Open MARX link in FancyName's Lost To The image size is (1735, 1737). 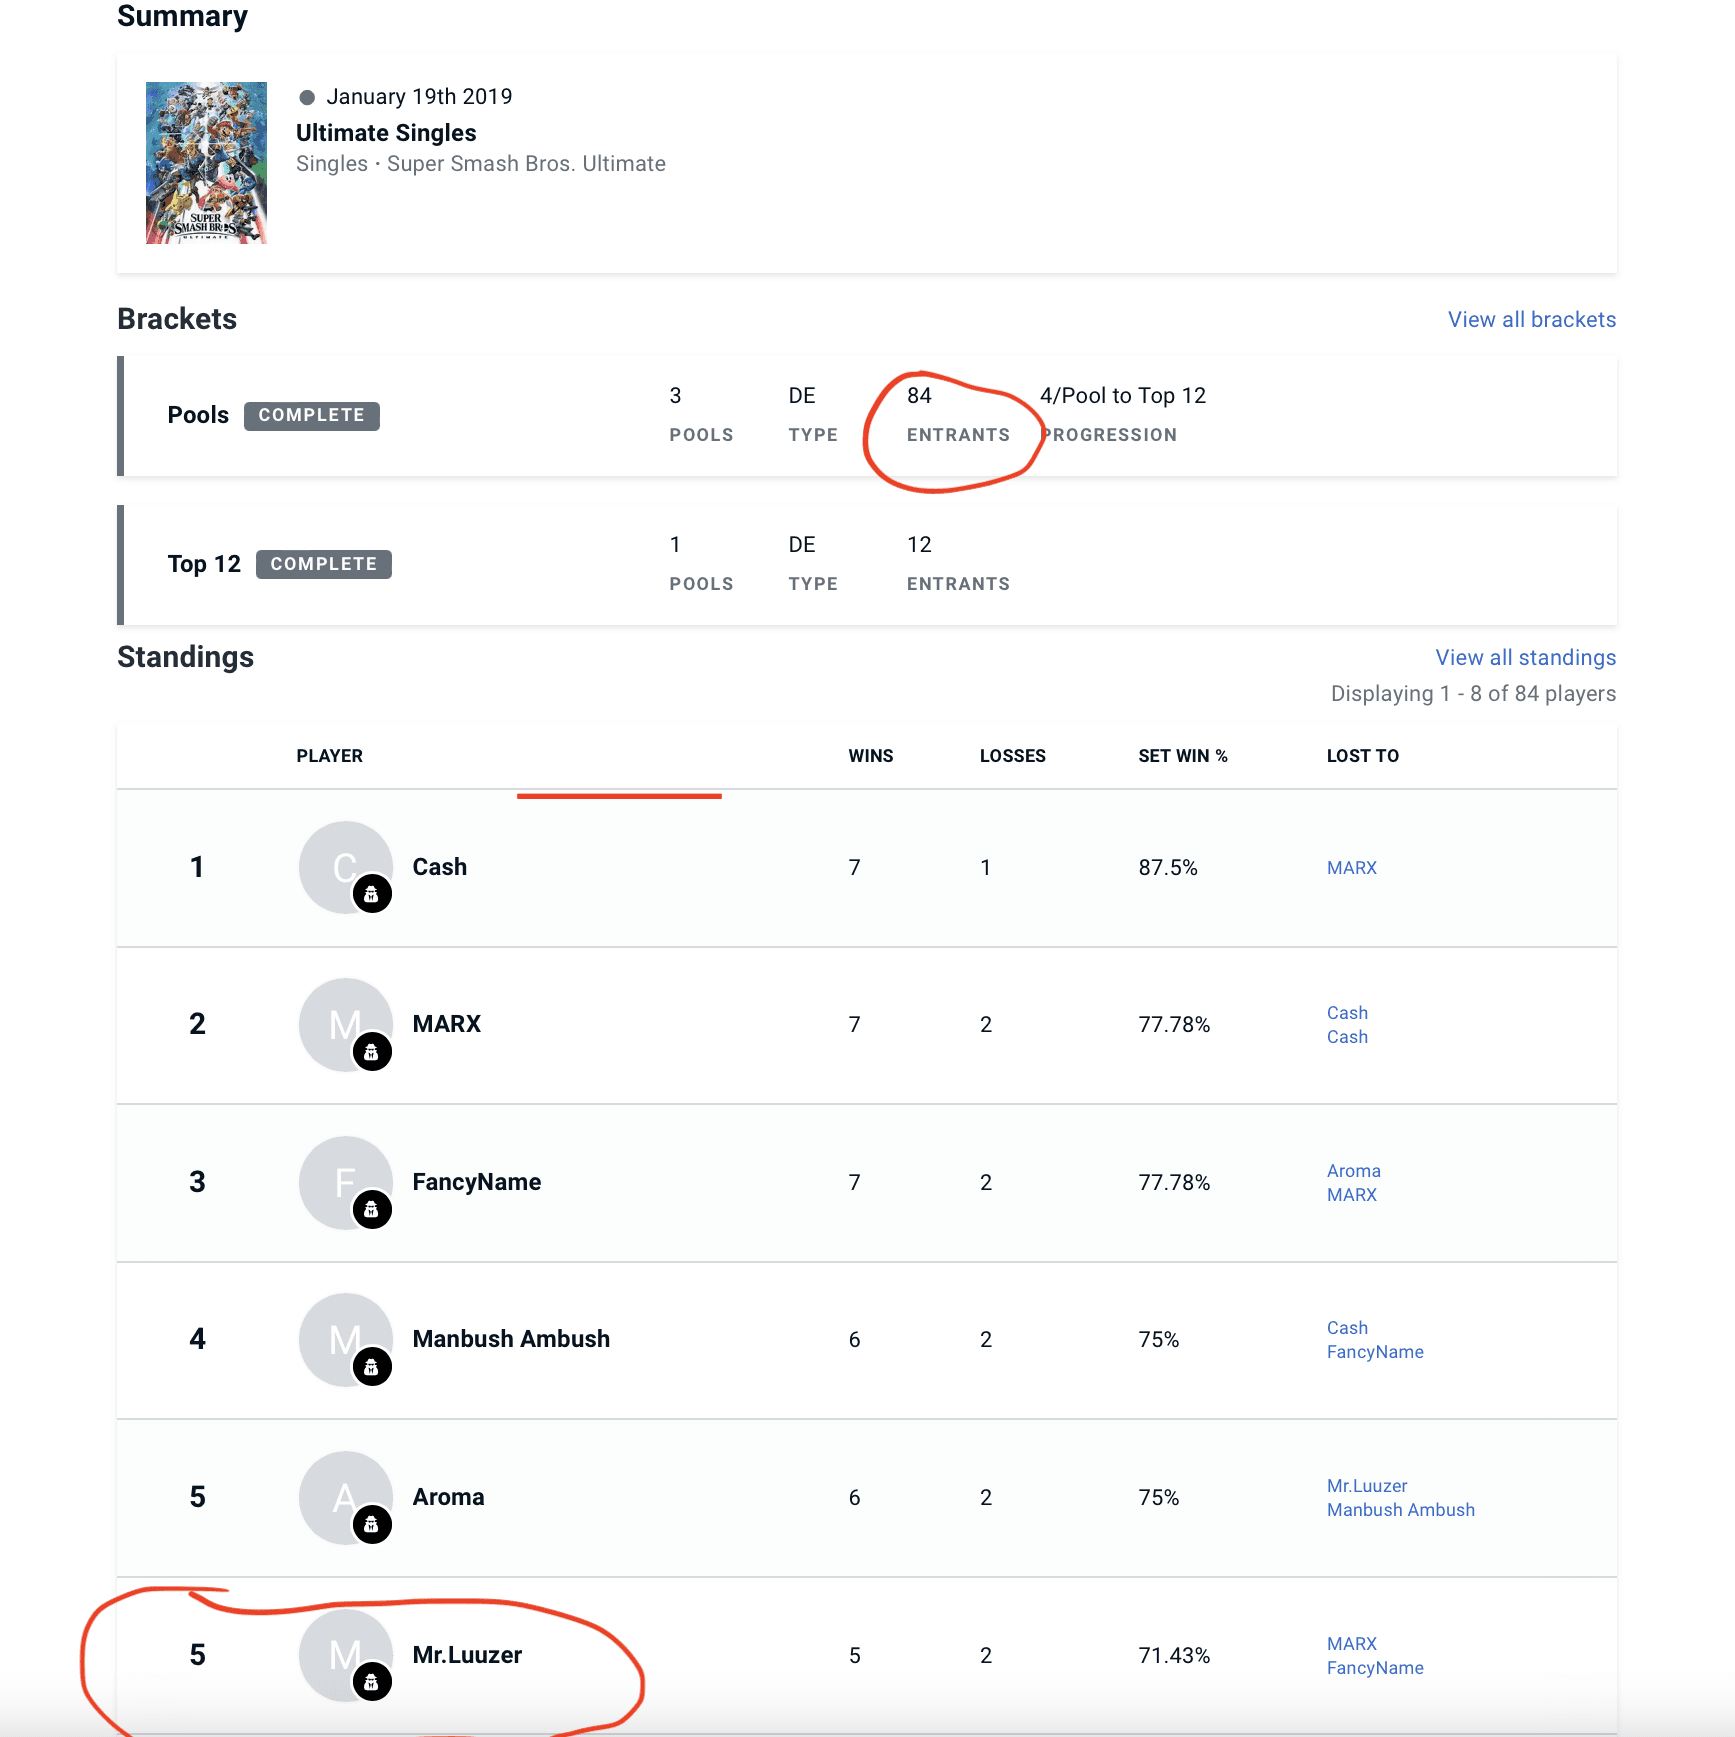(x=1352, y=1195)
